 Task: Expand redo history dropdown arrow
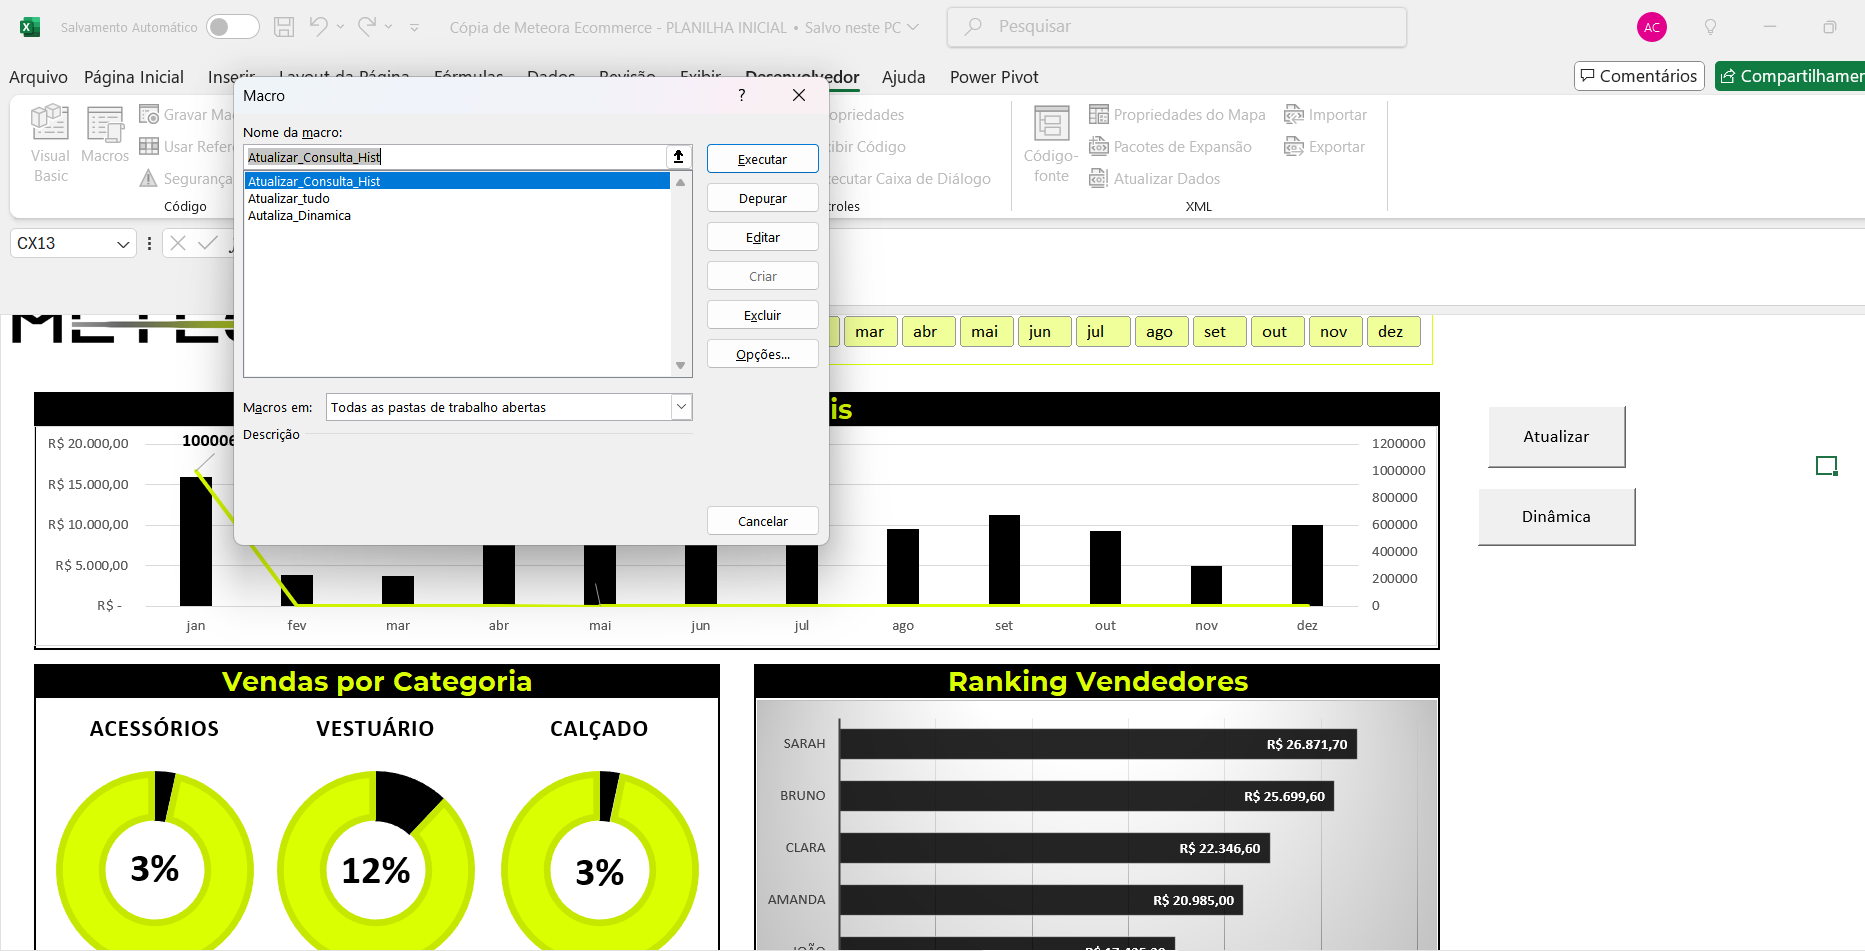point(388,27)
